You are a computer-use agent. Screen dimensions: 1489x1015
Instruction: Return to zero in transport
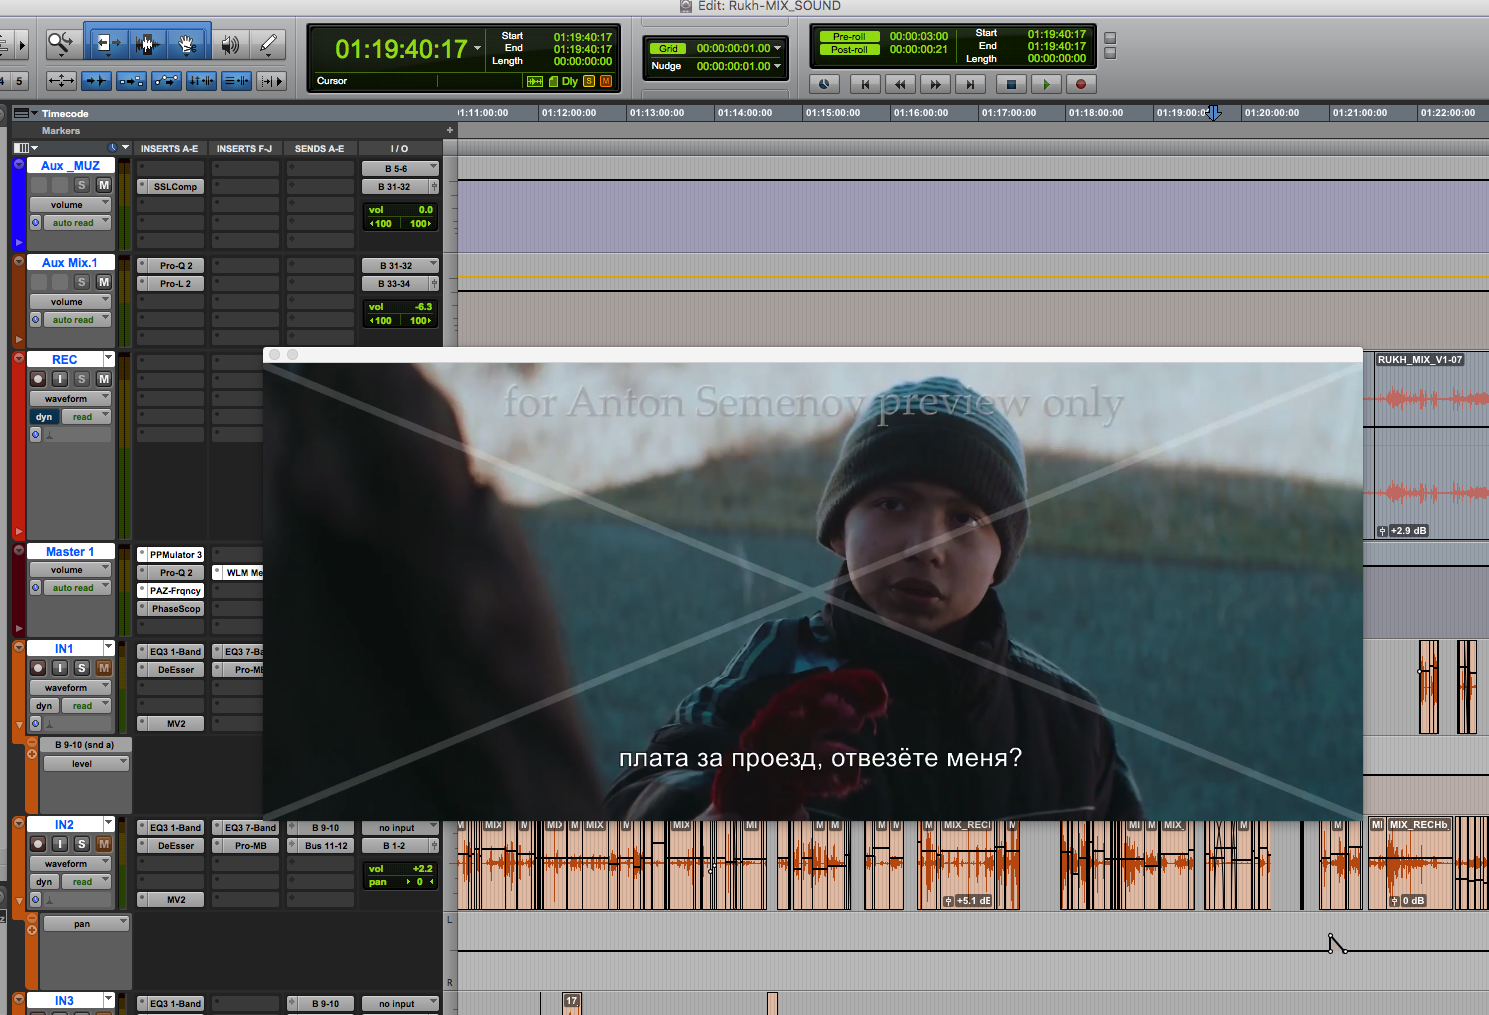click(865, 85)
